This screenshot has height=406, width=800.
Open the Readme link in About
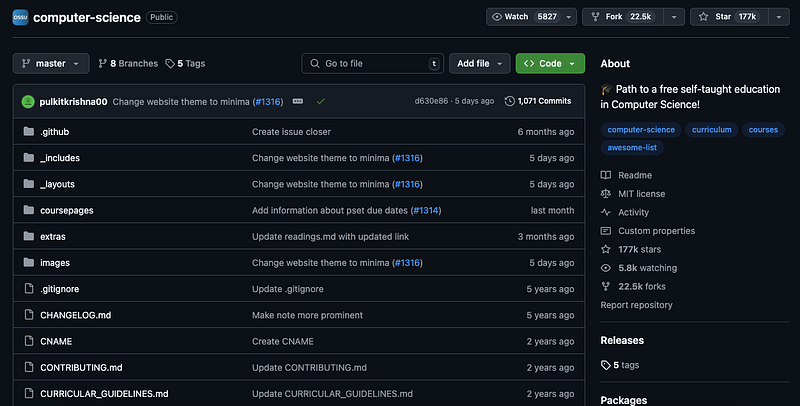pyautogui.click(x=635, y=175)
